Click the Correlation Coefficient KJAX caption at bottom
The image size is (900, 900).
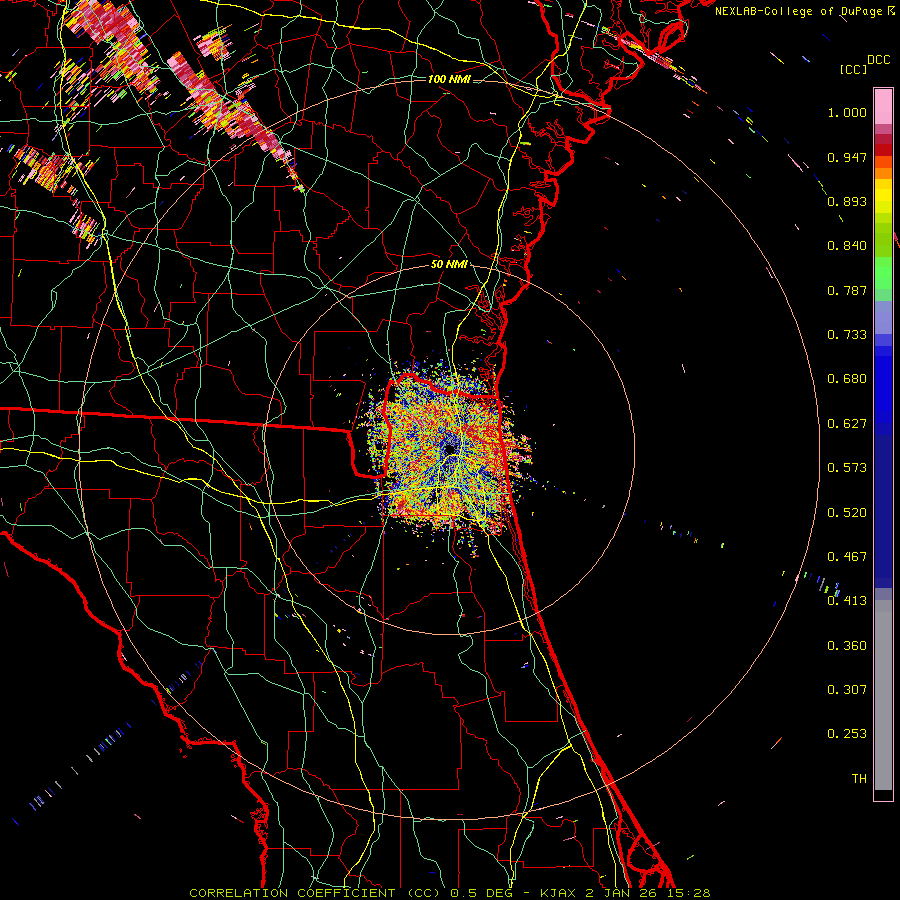(450, 893)
